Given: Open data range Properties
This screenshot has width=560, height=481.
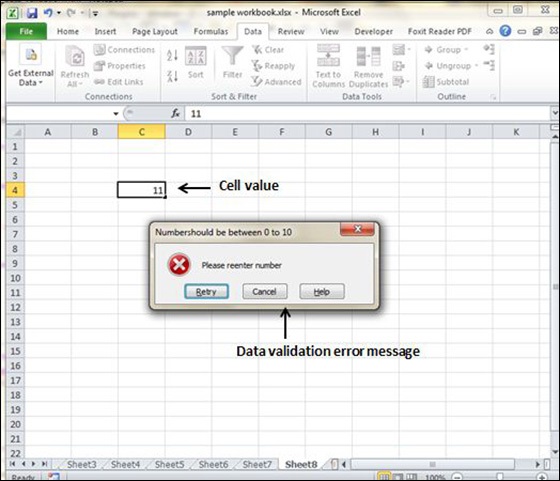Looking at the screenshot, I should [120, 66].
